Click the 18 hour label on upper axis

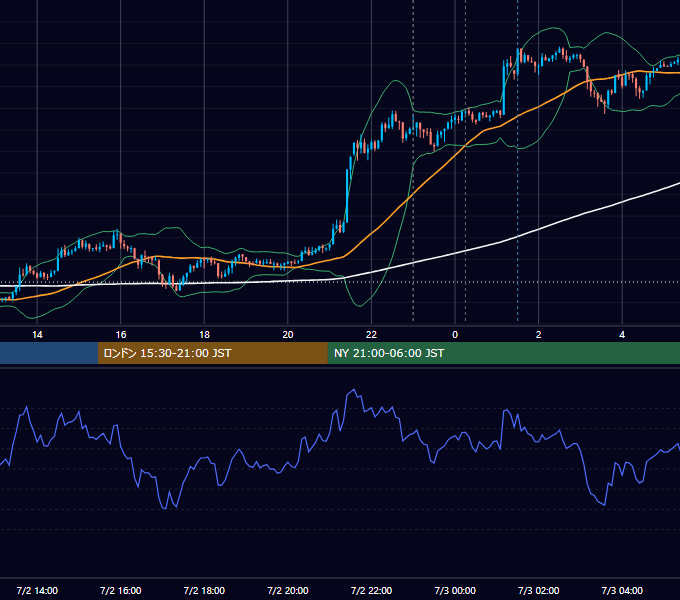pos(204,335)
